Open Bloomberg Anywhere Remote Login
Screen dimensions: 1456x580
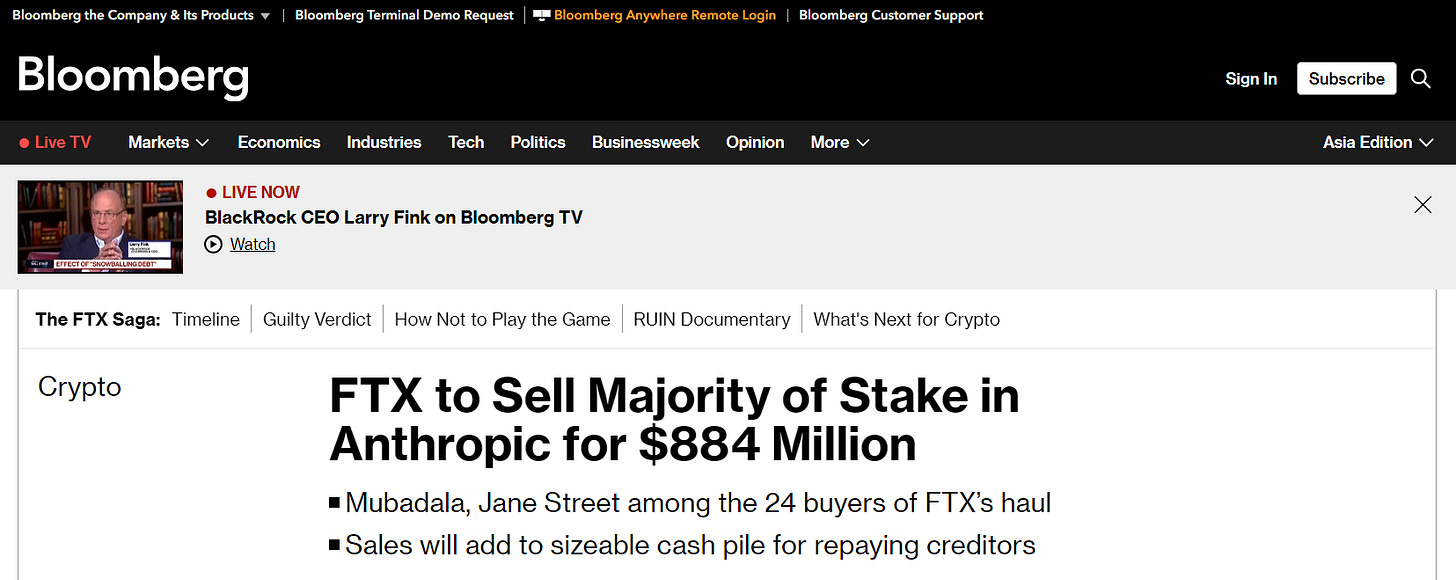[664, 15]
